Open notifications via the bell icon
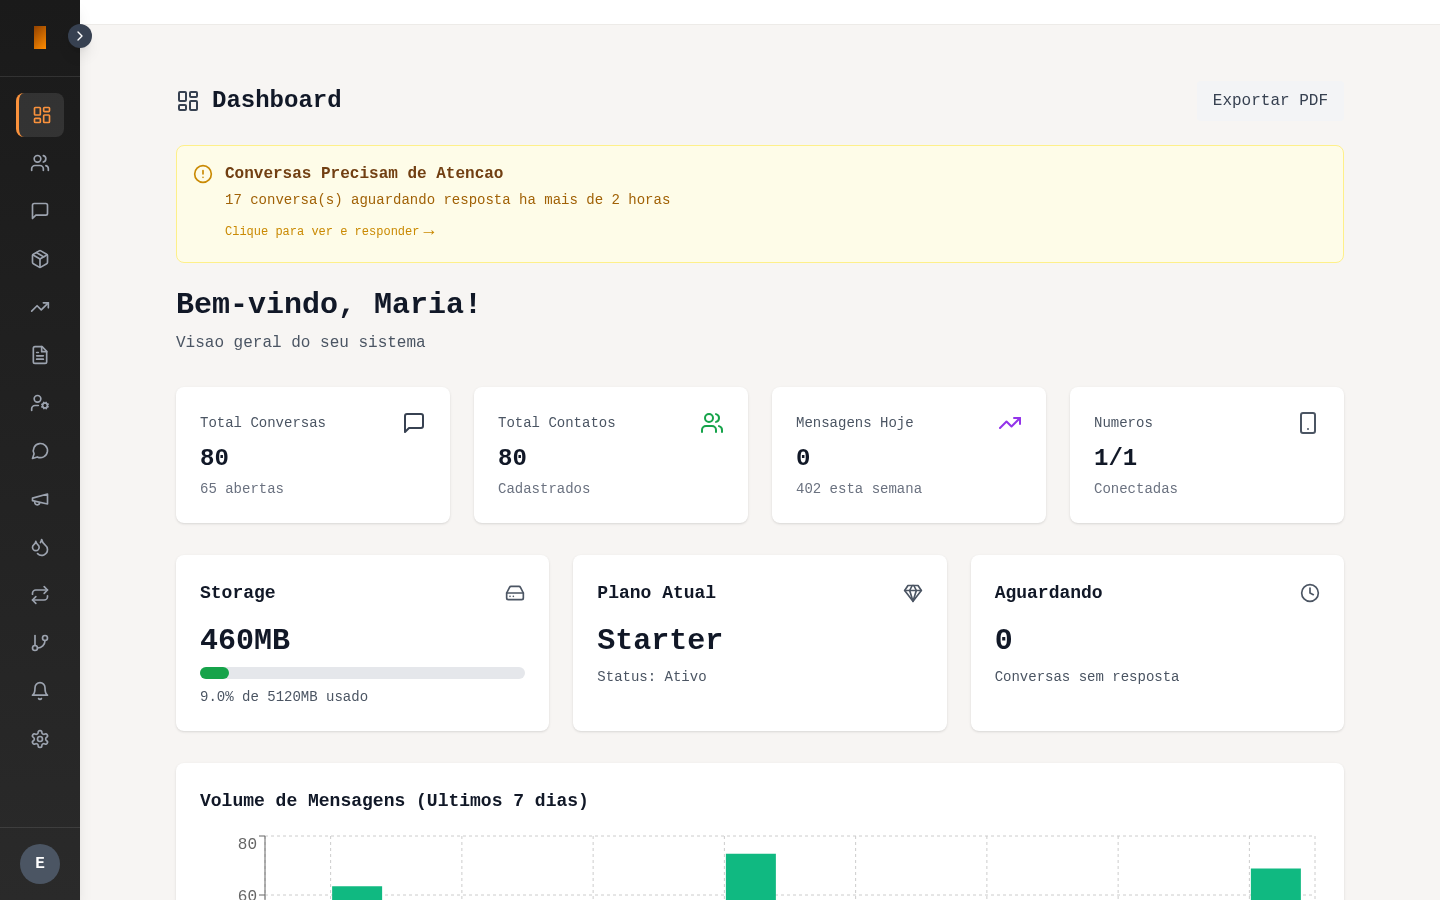Image resolution: width=1440 pixels, height=900 pixels. [40, 691]
